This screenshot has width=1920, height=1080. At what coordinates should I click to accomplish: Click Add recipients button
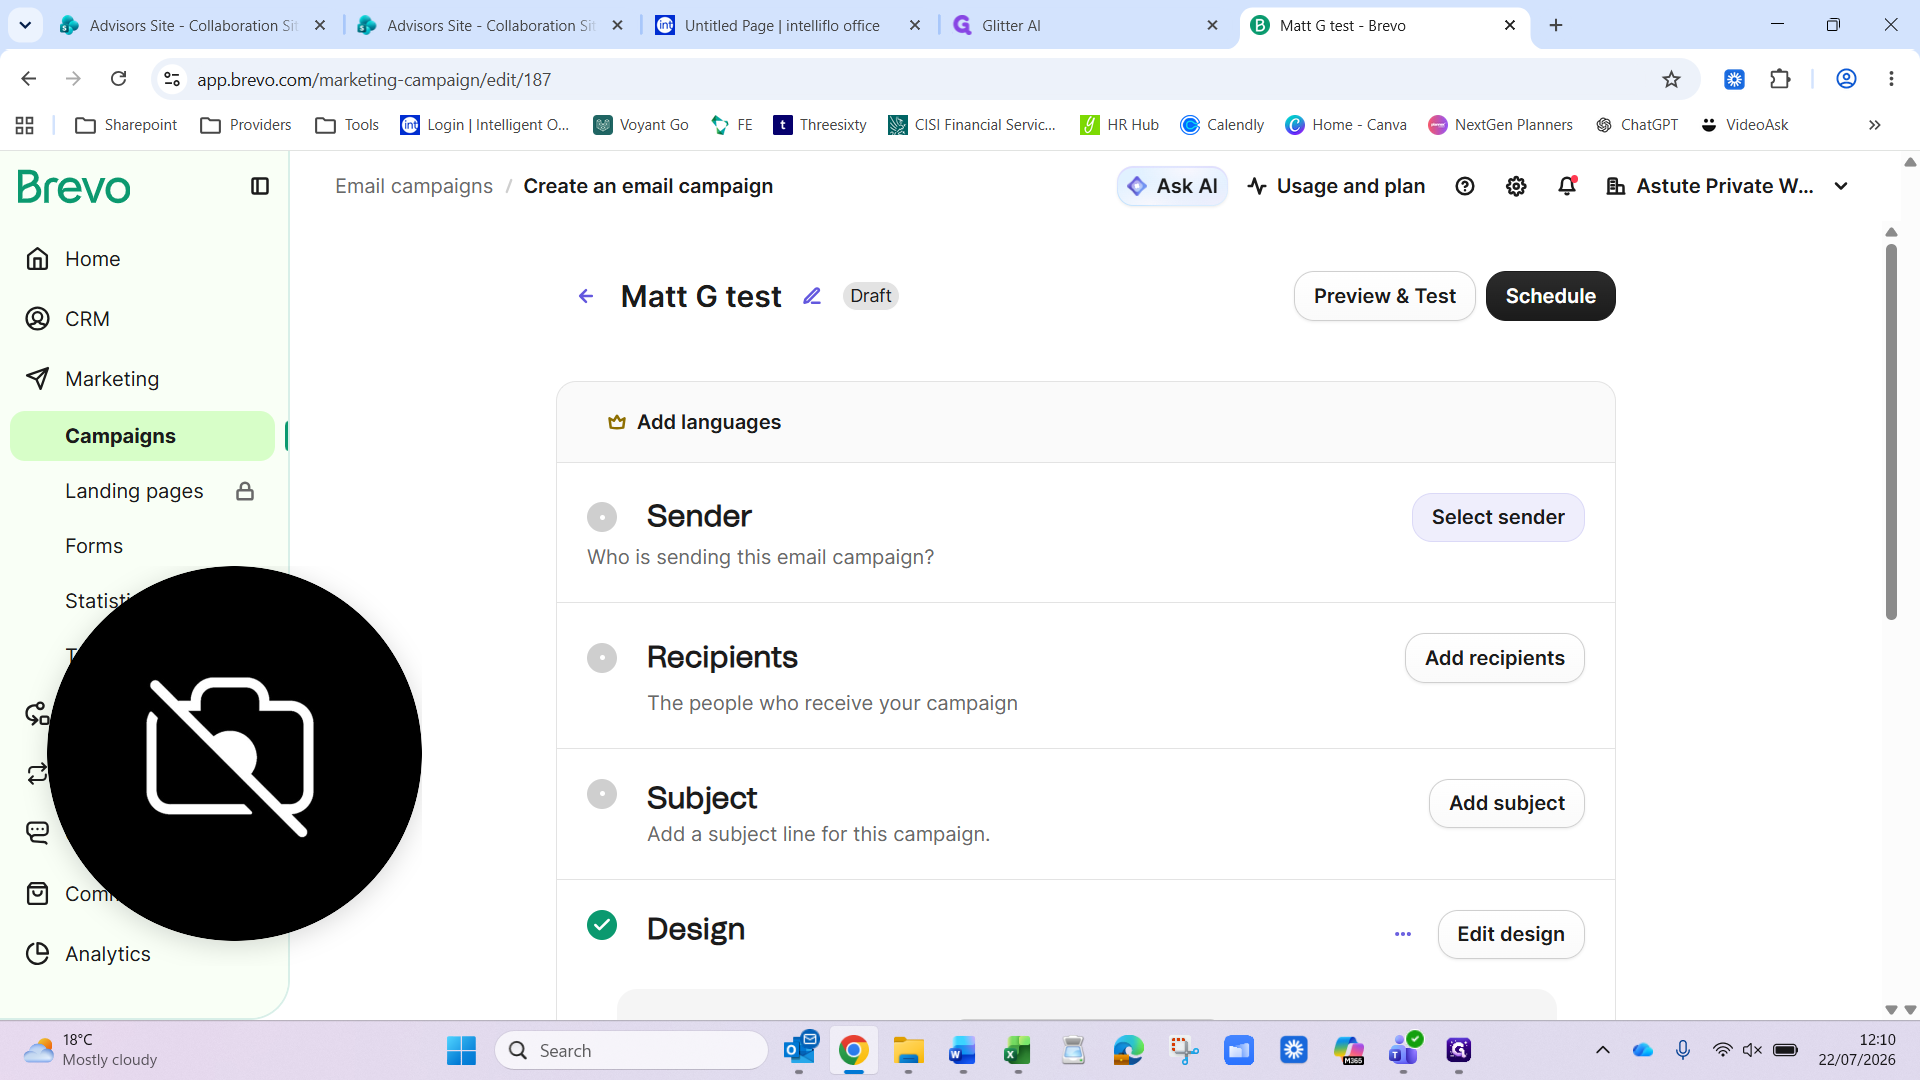pos(1494,658)
